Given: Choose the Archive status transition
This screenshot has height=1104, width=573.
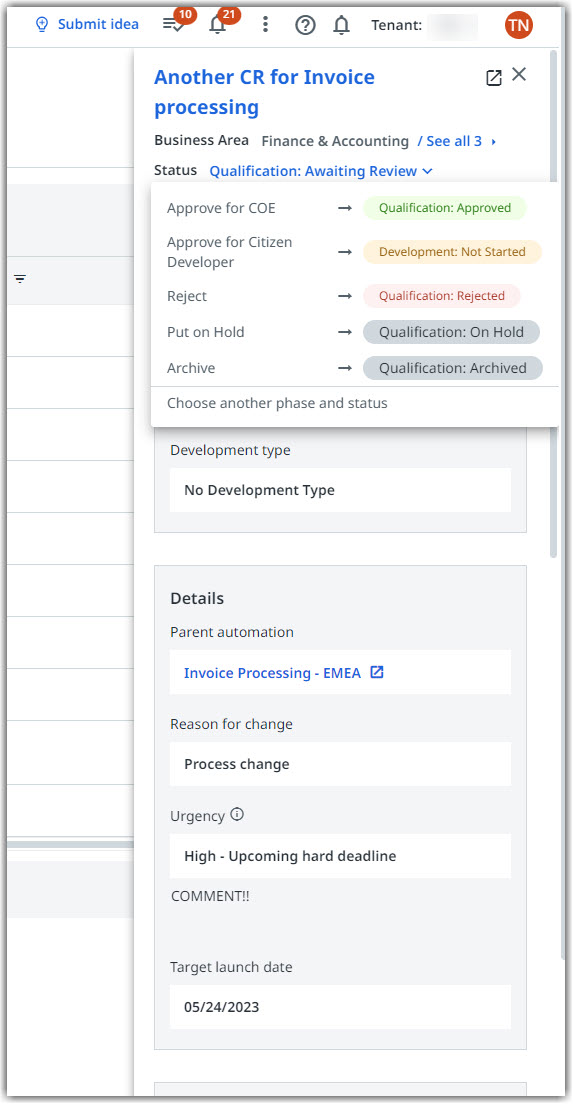Looking at the screenshot, I should tap(355, 368).
